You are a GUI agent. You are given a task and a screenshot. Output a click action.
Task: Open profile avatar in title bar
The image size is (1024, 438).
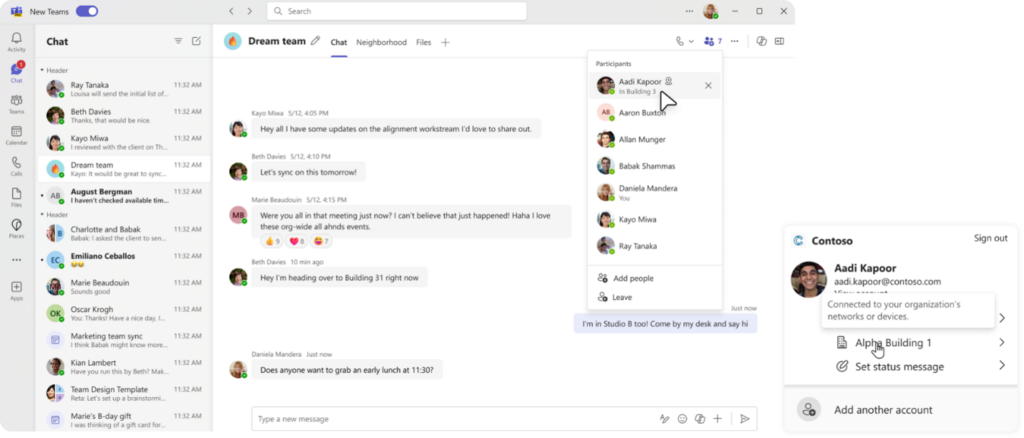(x=711, y=11)
